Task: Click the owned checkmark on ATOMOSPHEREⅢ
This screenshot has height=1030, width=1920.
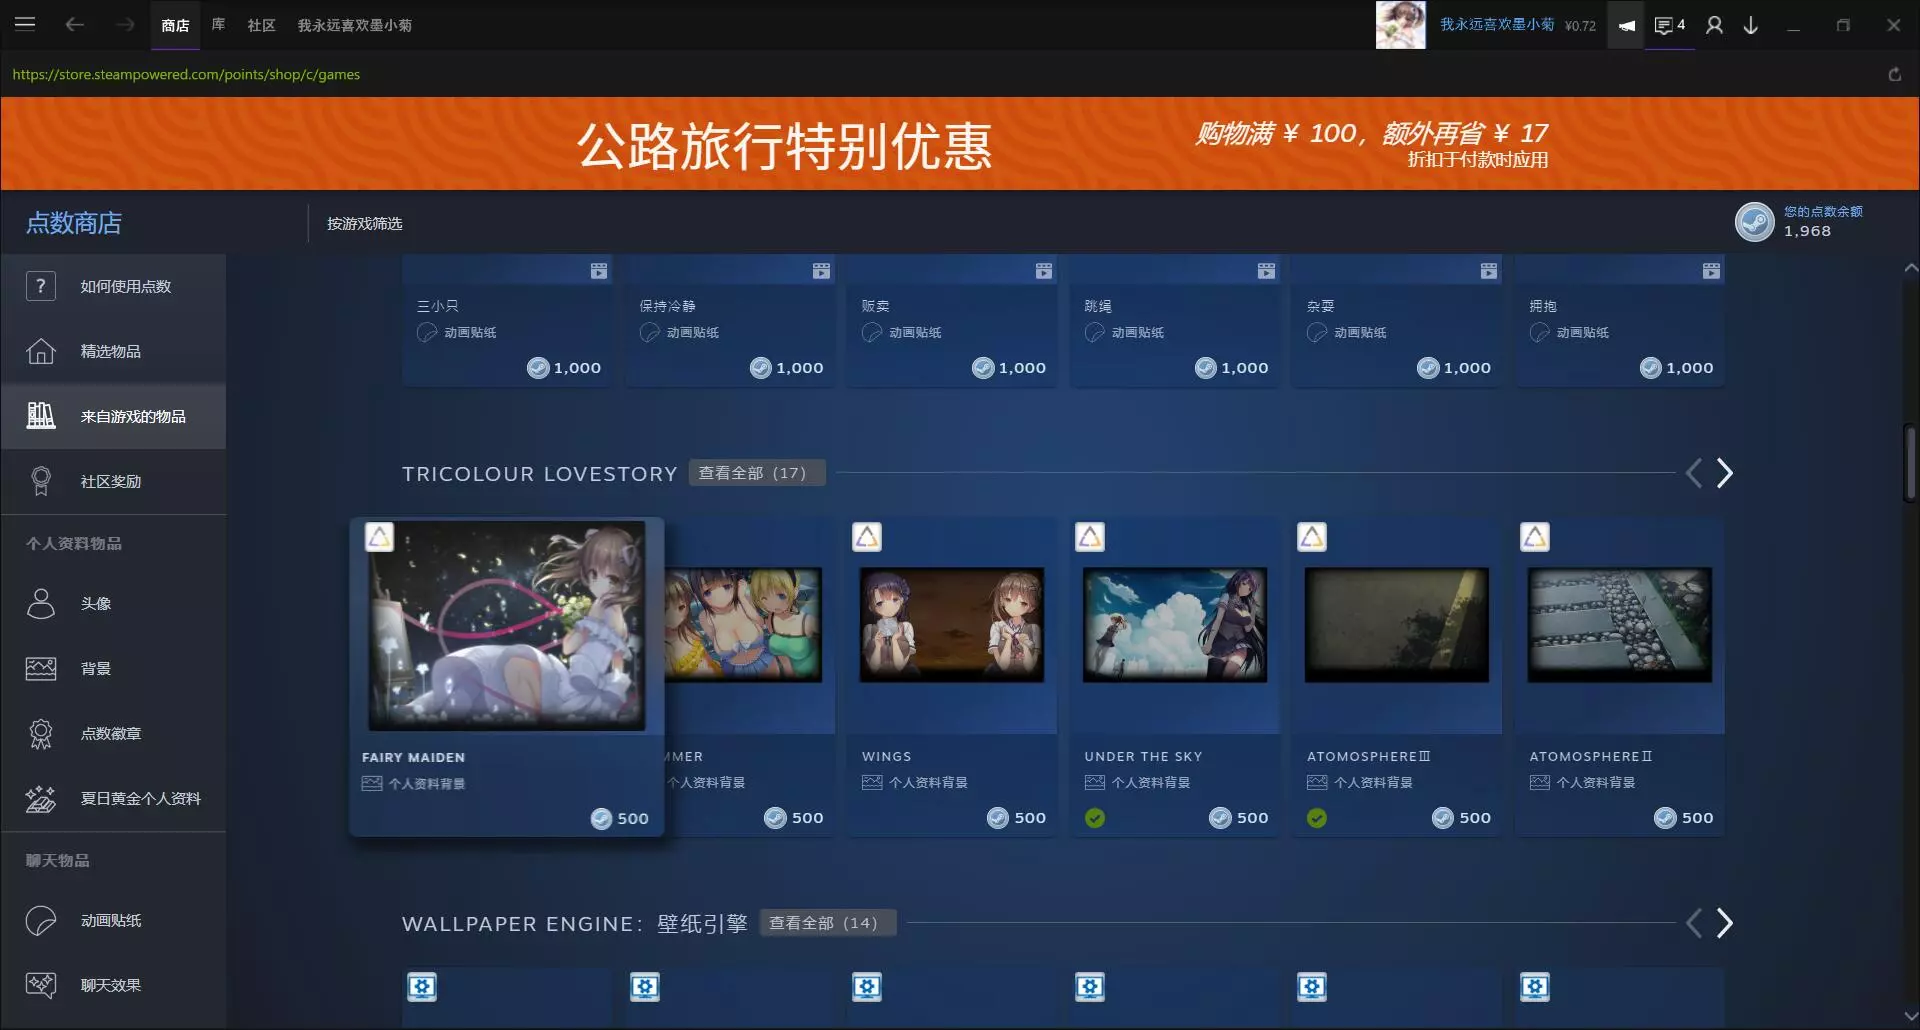Action: (x=1317, y=818)
